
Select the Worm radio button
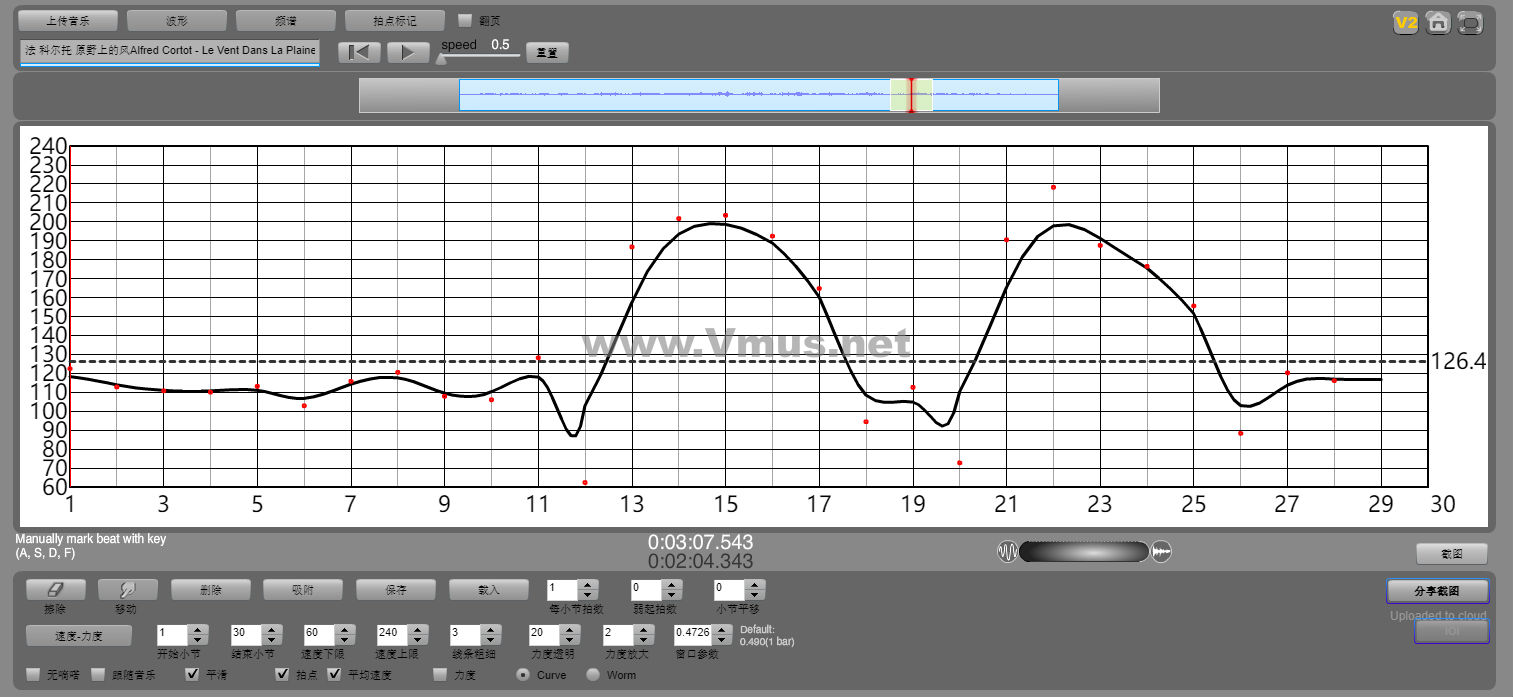tap(593, 674)
